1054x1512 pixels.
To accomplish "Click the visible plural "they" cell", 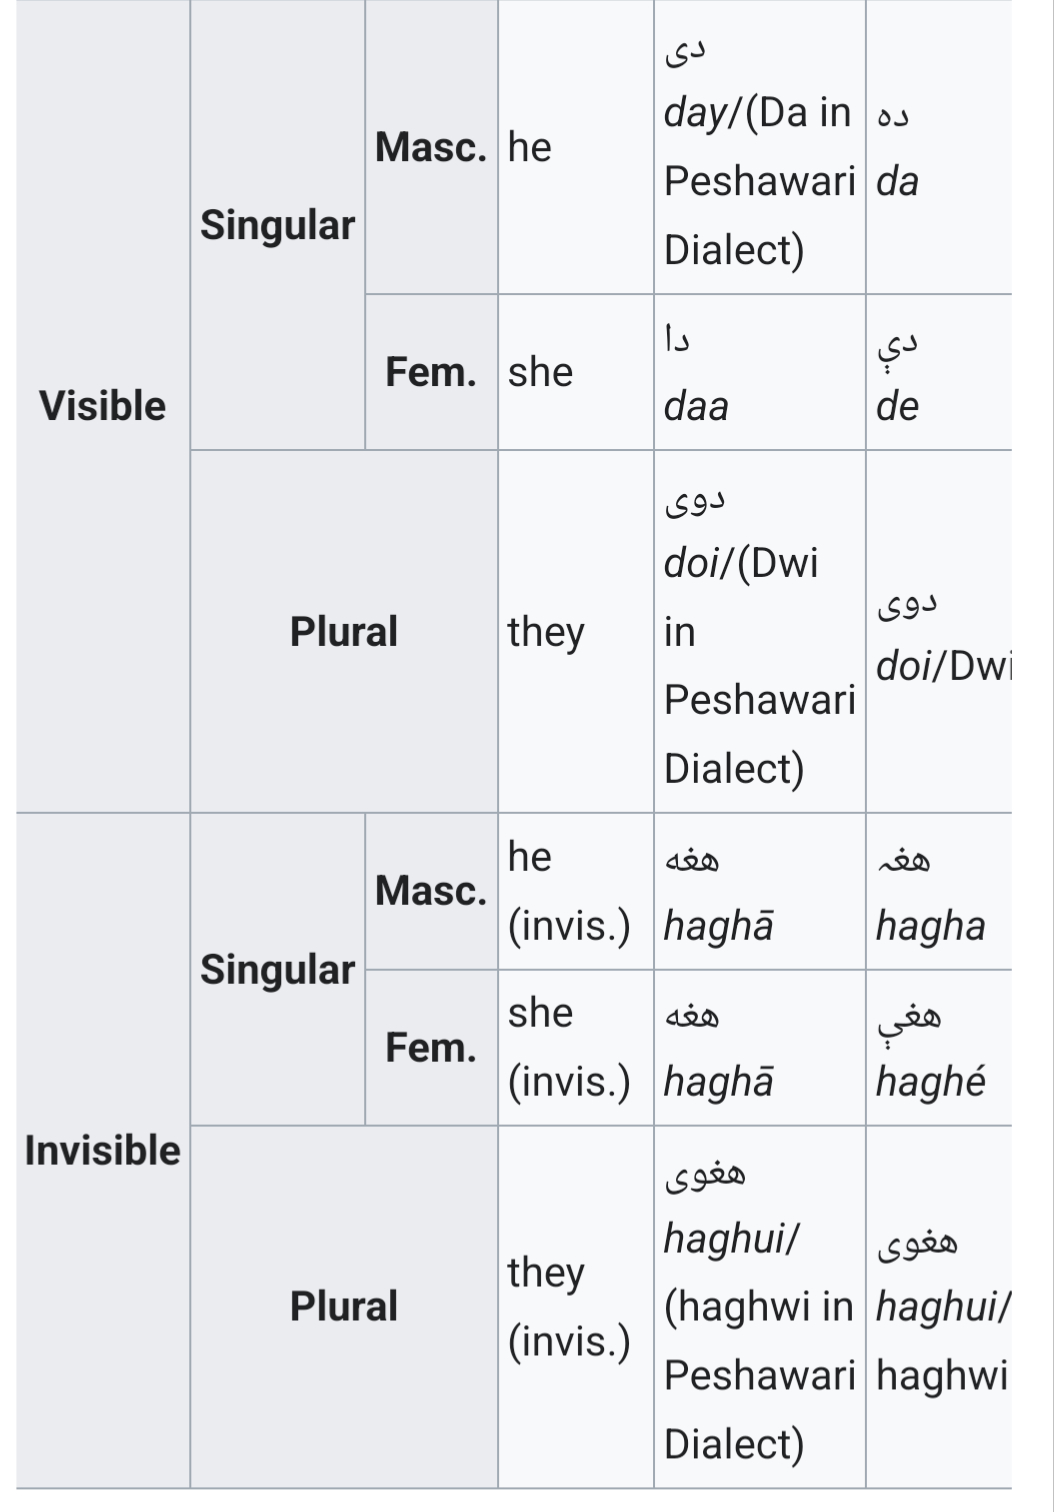I will [575, 631].
